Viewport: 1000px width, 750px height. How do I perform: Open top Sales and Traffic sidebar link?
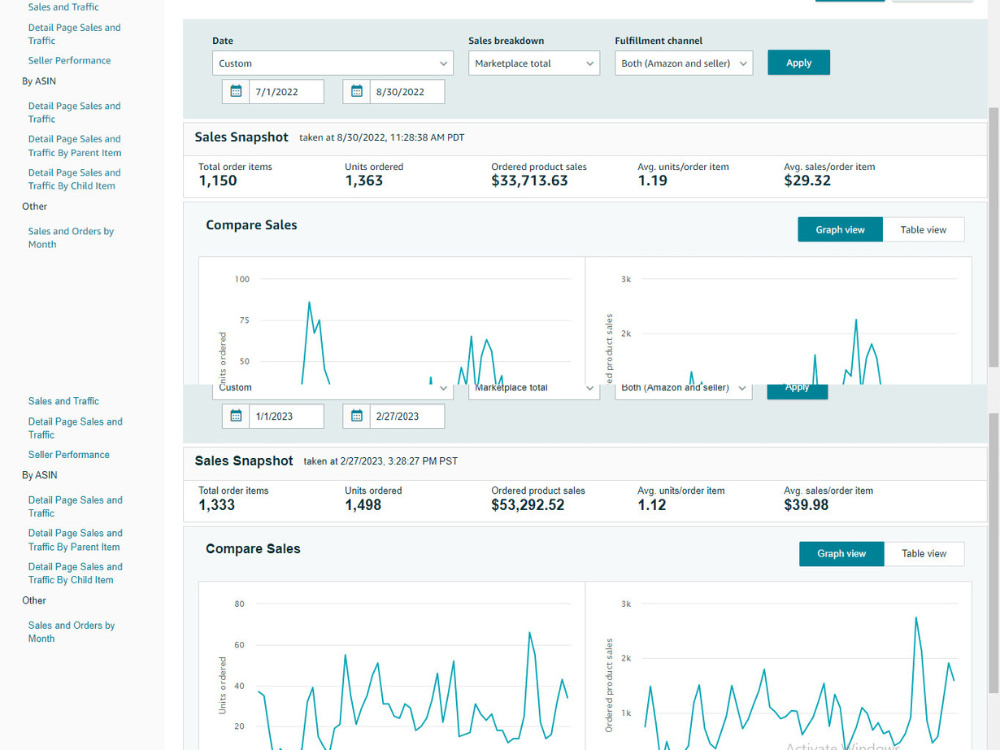(x=63, y=7)
